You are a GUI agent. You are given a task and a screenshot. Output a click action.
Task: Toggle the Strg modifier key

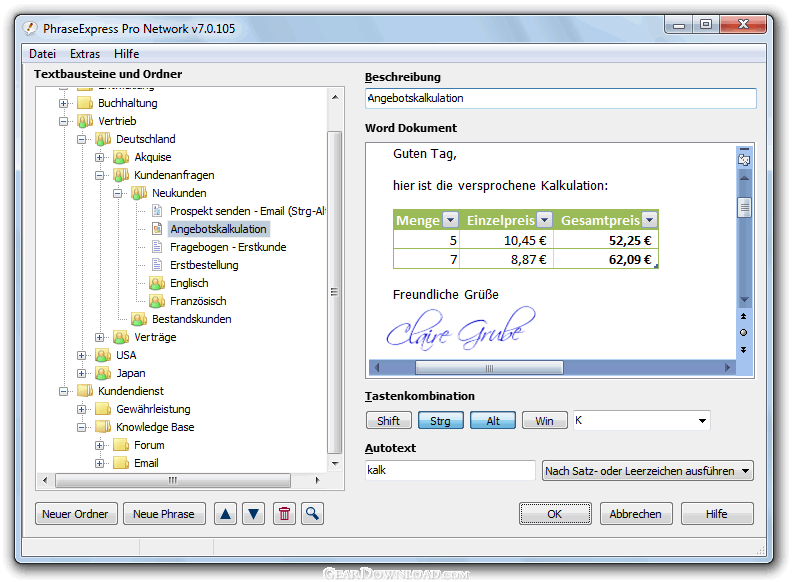pyautogui.click(x=440, y=420)
